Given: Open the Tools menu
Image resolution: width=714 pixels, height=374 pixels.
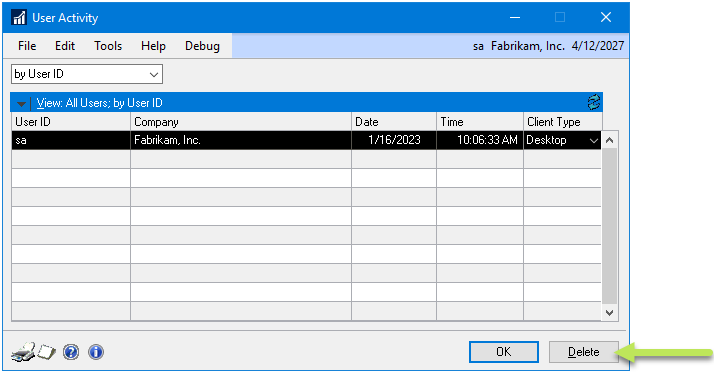Looking at the screenshot, I should (x=108, y=46).
